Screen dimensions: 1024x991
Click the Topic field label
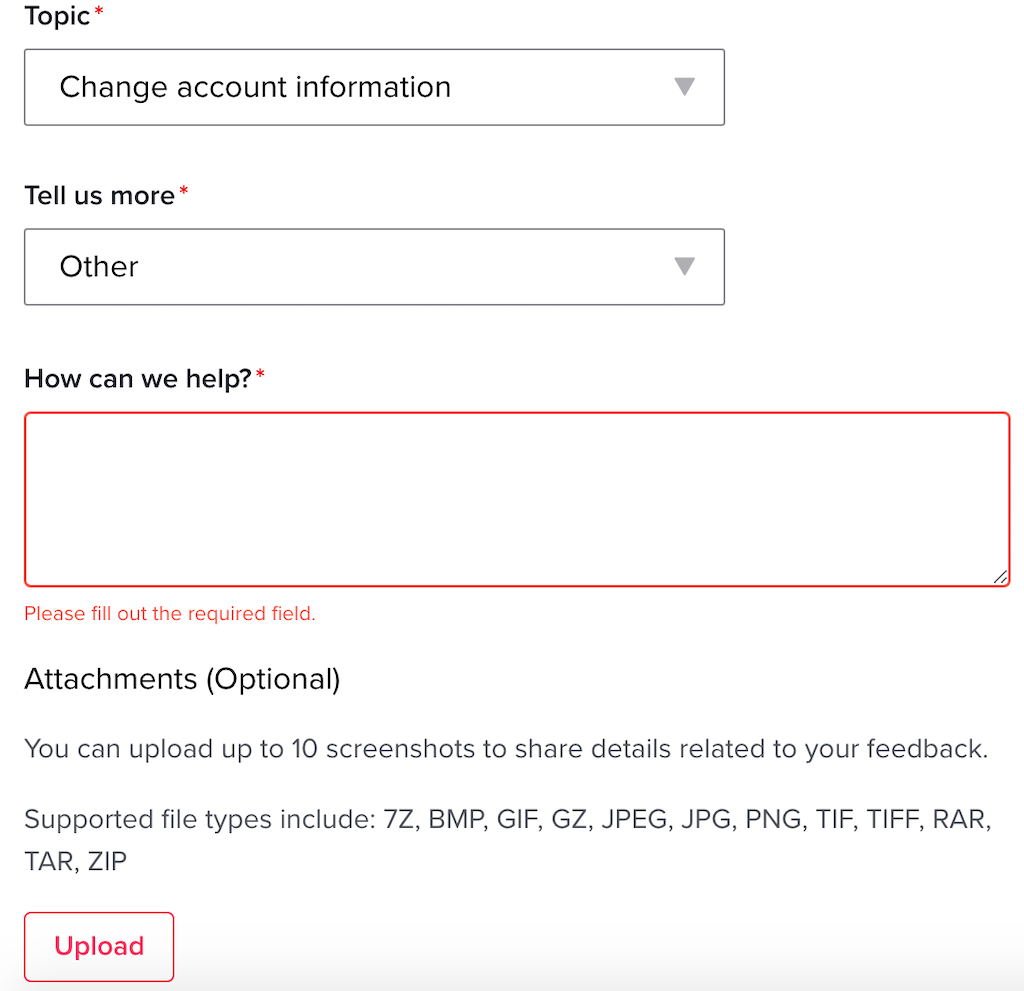click(x=57, y=16)
